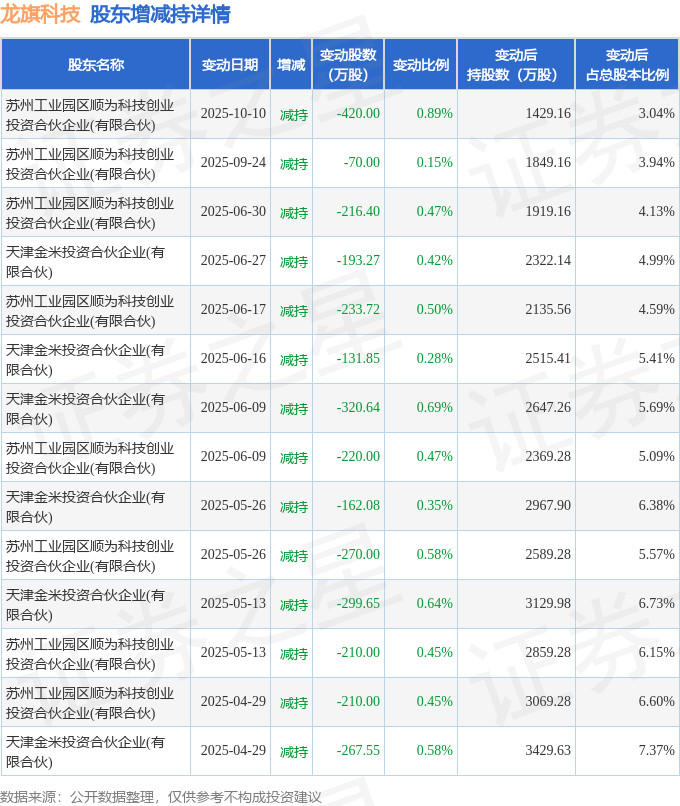This screenshot has width=680, height=806.
Task: Click the 变动日期 column header
Action: (230, 65)
